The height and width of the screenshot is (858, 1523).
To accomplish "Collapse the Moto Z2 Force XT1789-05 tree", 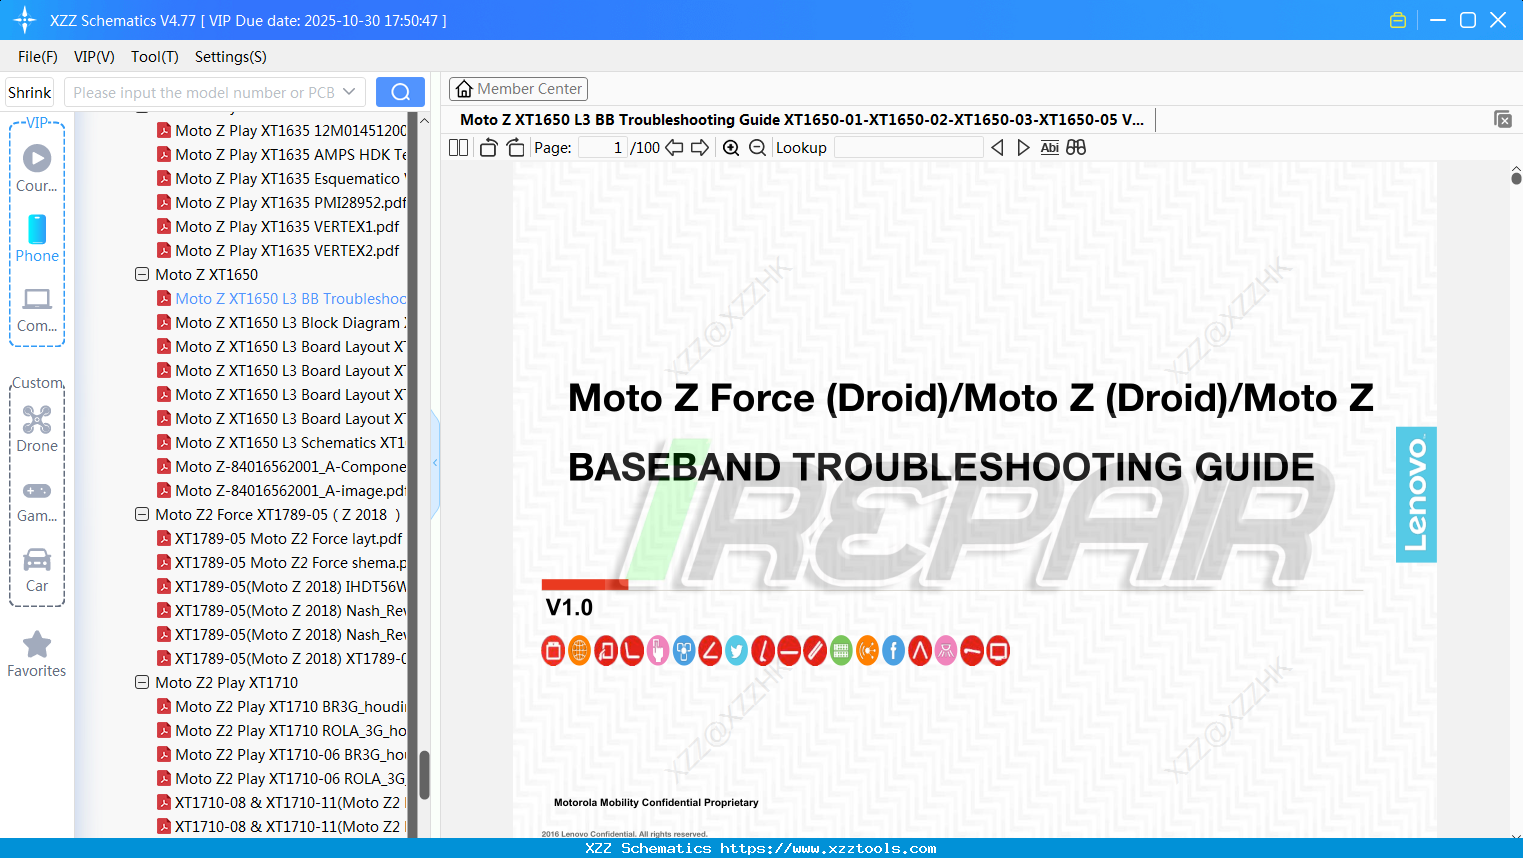I will (141, 514).
